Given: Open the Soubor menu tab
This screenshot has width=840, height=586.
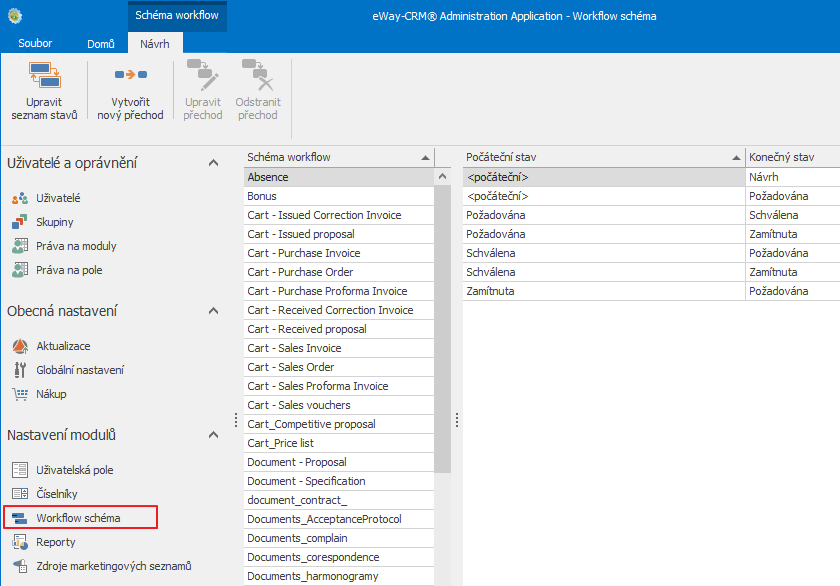Looking at the screenshot, I should tap(35, 43).
